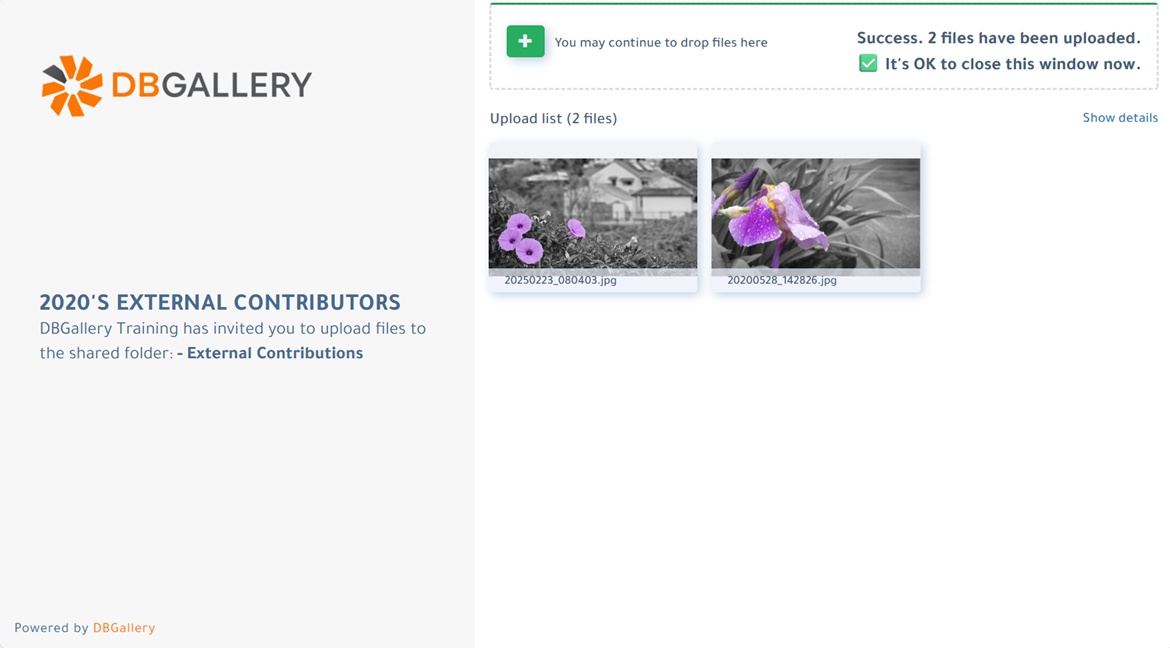
Task: Click the green upload progress bar above the drop zone
Action: (x=823, y=4)
